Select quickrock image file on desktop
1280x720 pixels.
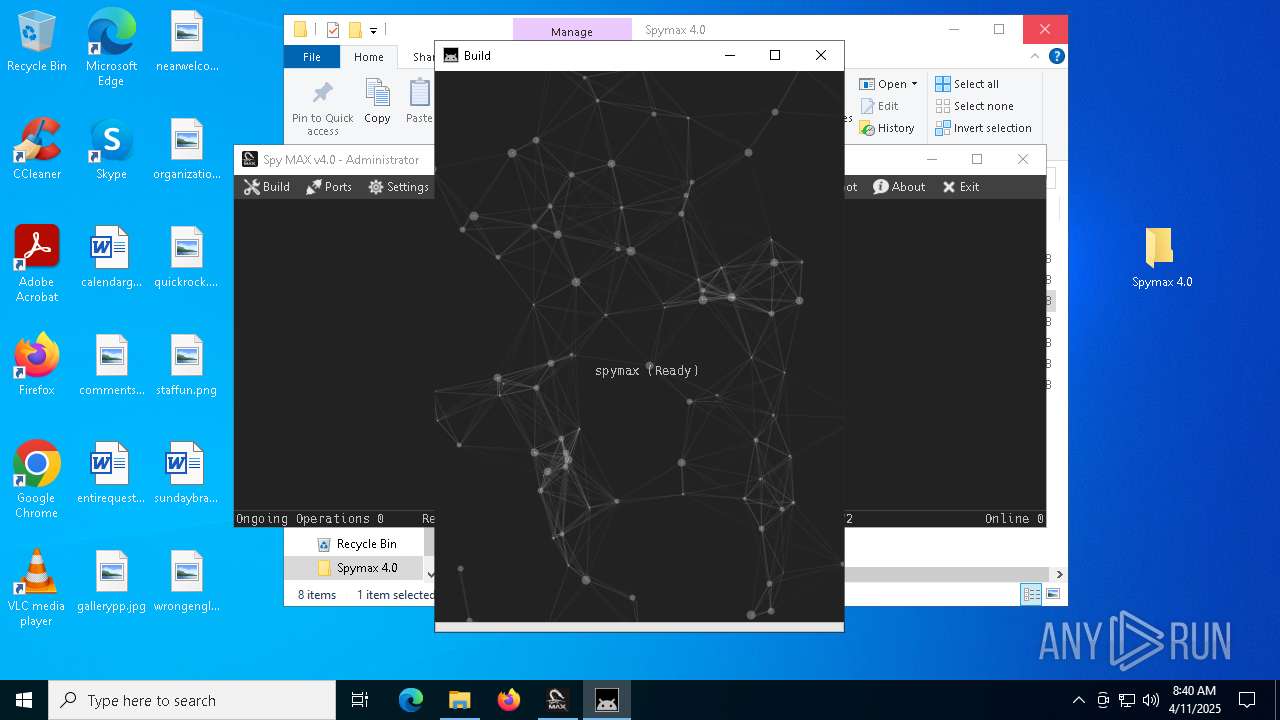[187, 257]
